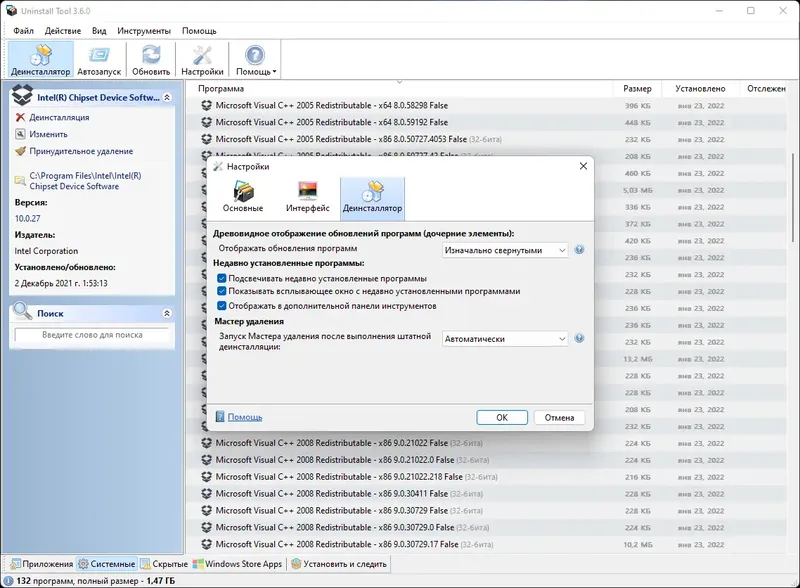The width and height of the screenshot is (800, 588).
Task: Open Настройки from the main toolbar
Action: click(202, 60)
